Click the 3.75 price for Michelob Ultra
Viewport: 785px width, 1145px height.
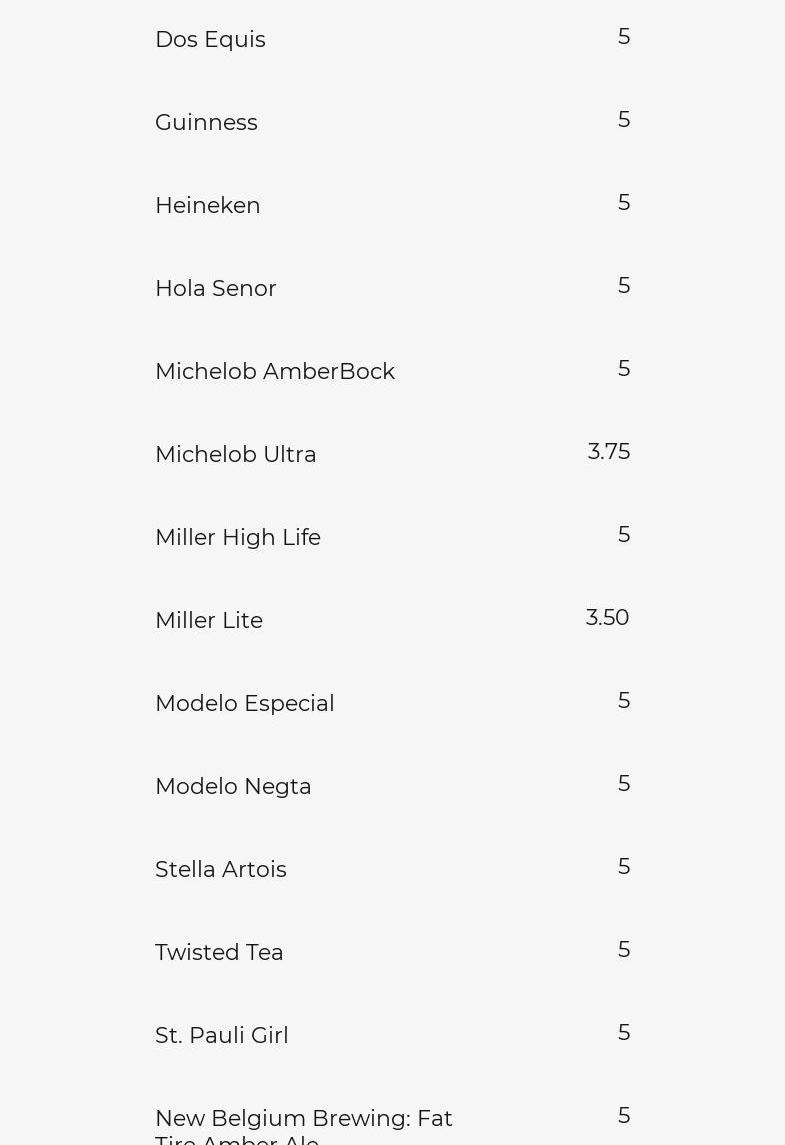609,452
